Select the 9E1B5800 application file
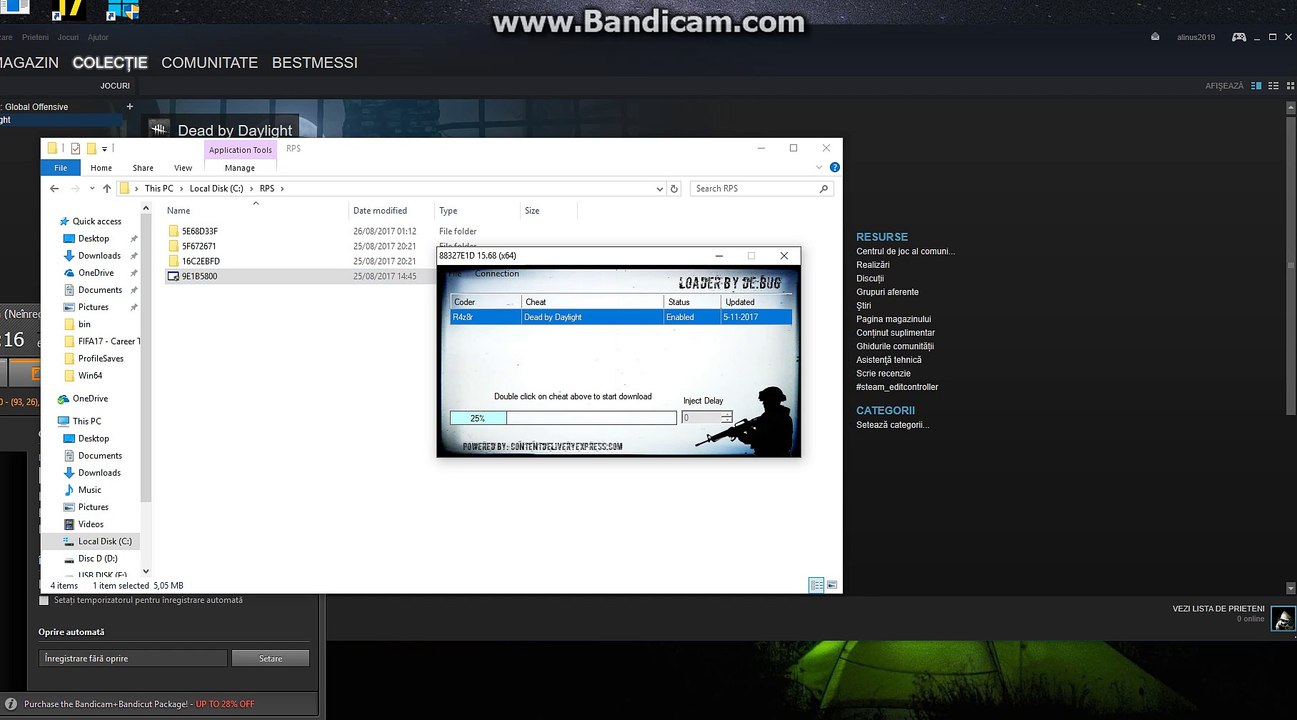 click(x=199, y=276)
